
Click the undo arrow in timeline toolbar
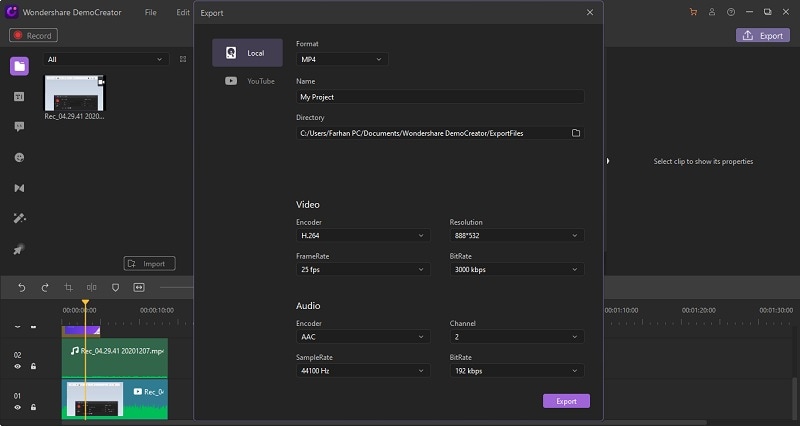[x=21, y=287]
